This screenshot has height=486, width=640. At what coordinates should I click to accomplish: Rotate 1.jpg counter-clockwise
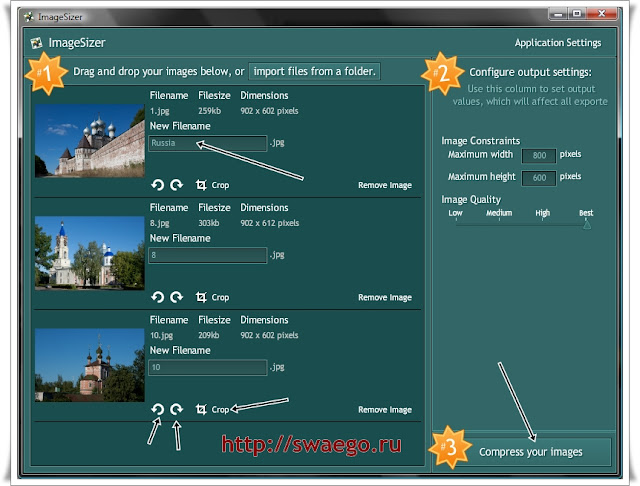[x=158, y=185]
